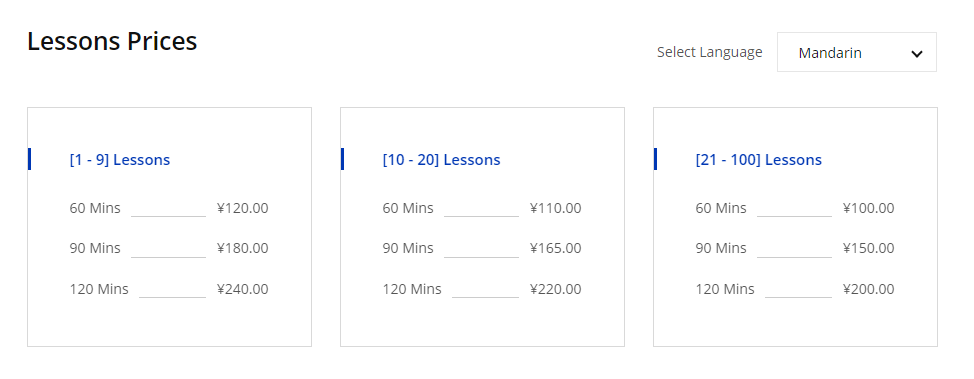Click the [1 - 9] Lessons title
974x379 pixels.
click(x=120, y=160)
